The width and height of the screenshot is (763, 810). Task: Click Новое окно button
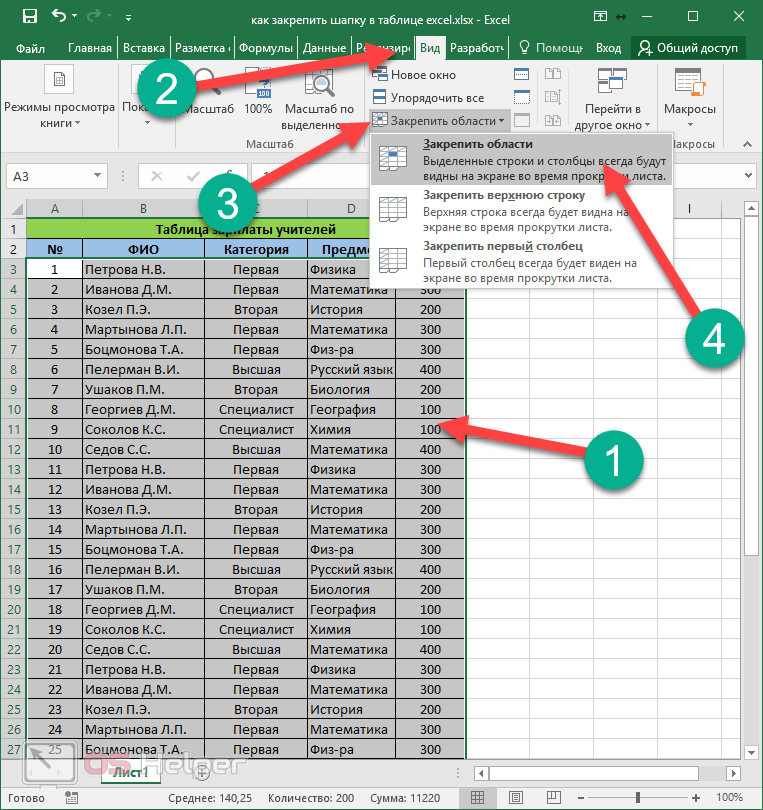(414, 75)
